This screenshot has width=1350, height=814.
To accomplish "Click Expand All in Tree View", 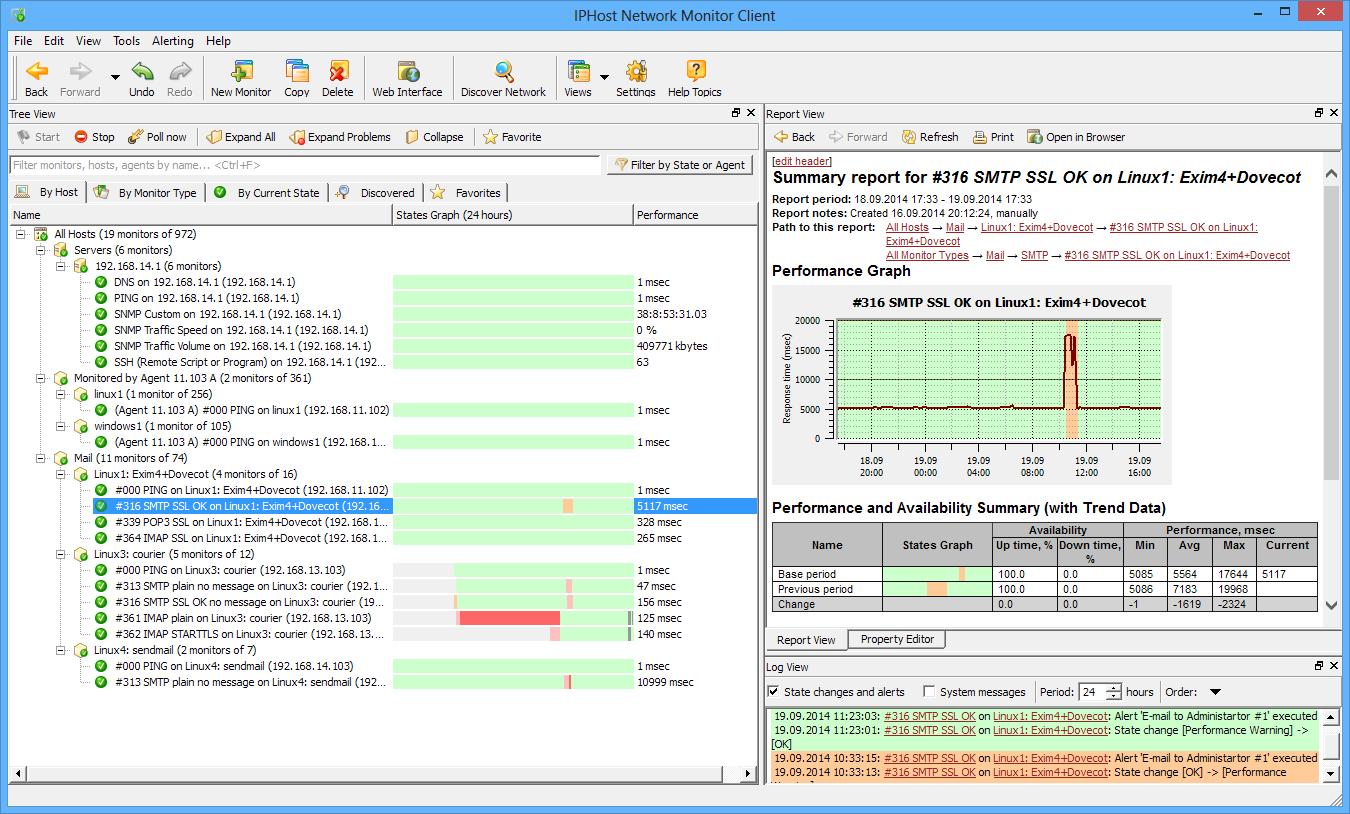I will tap(240, 137).
